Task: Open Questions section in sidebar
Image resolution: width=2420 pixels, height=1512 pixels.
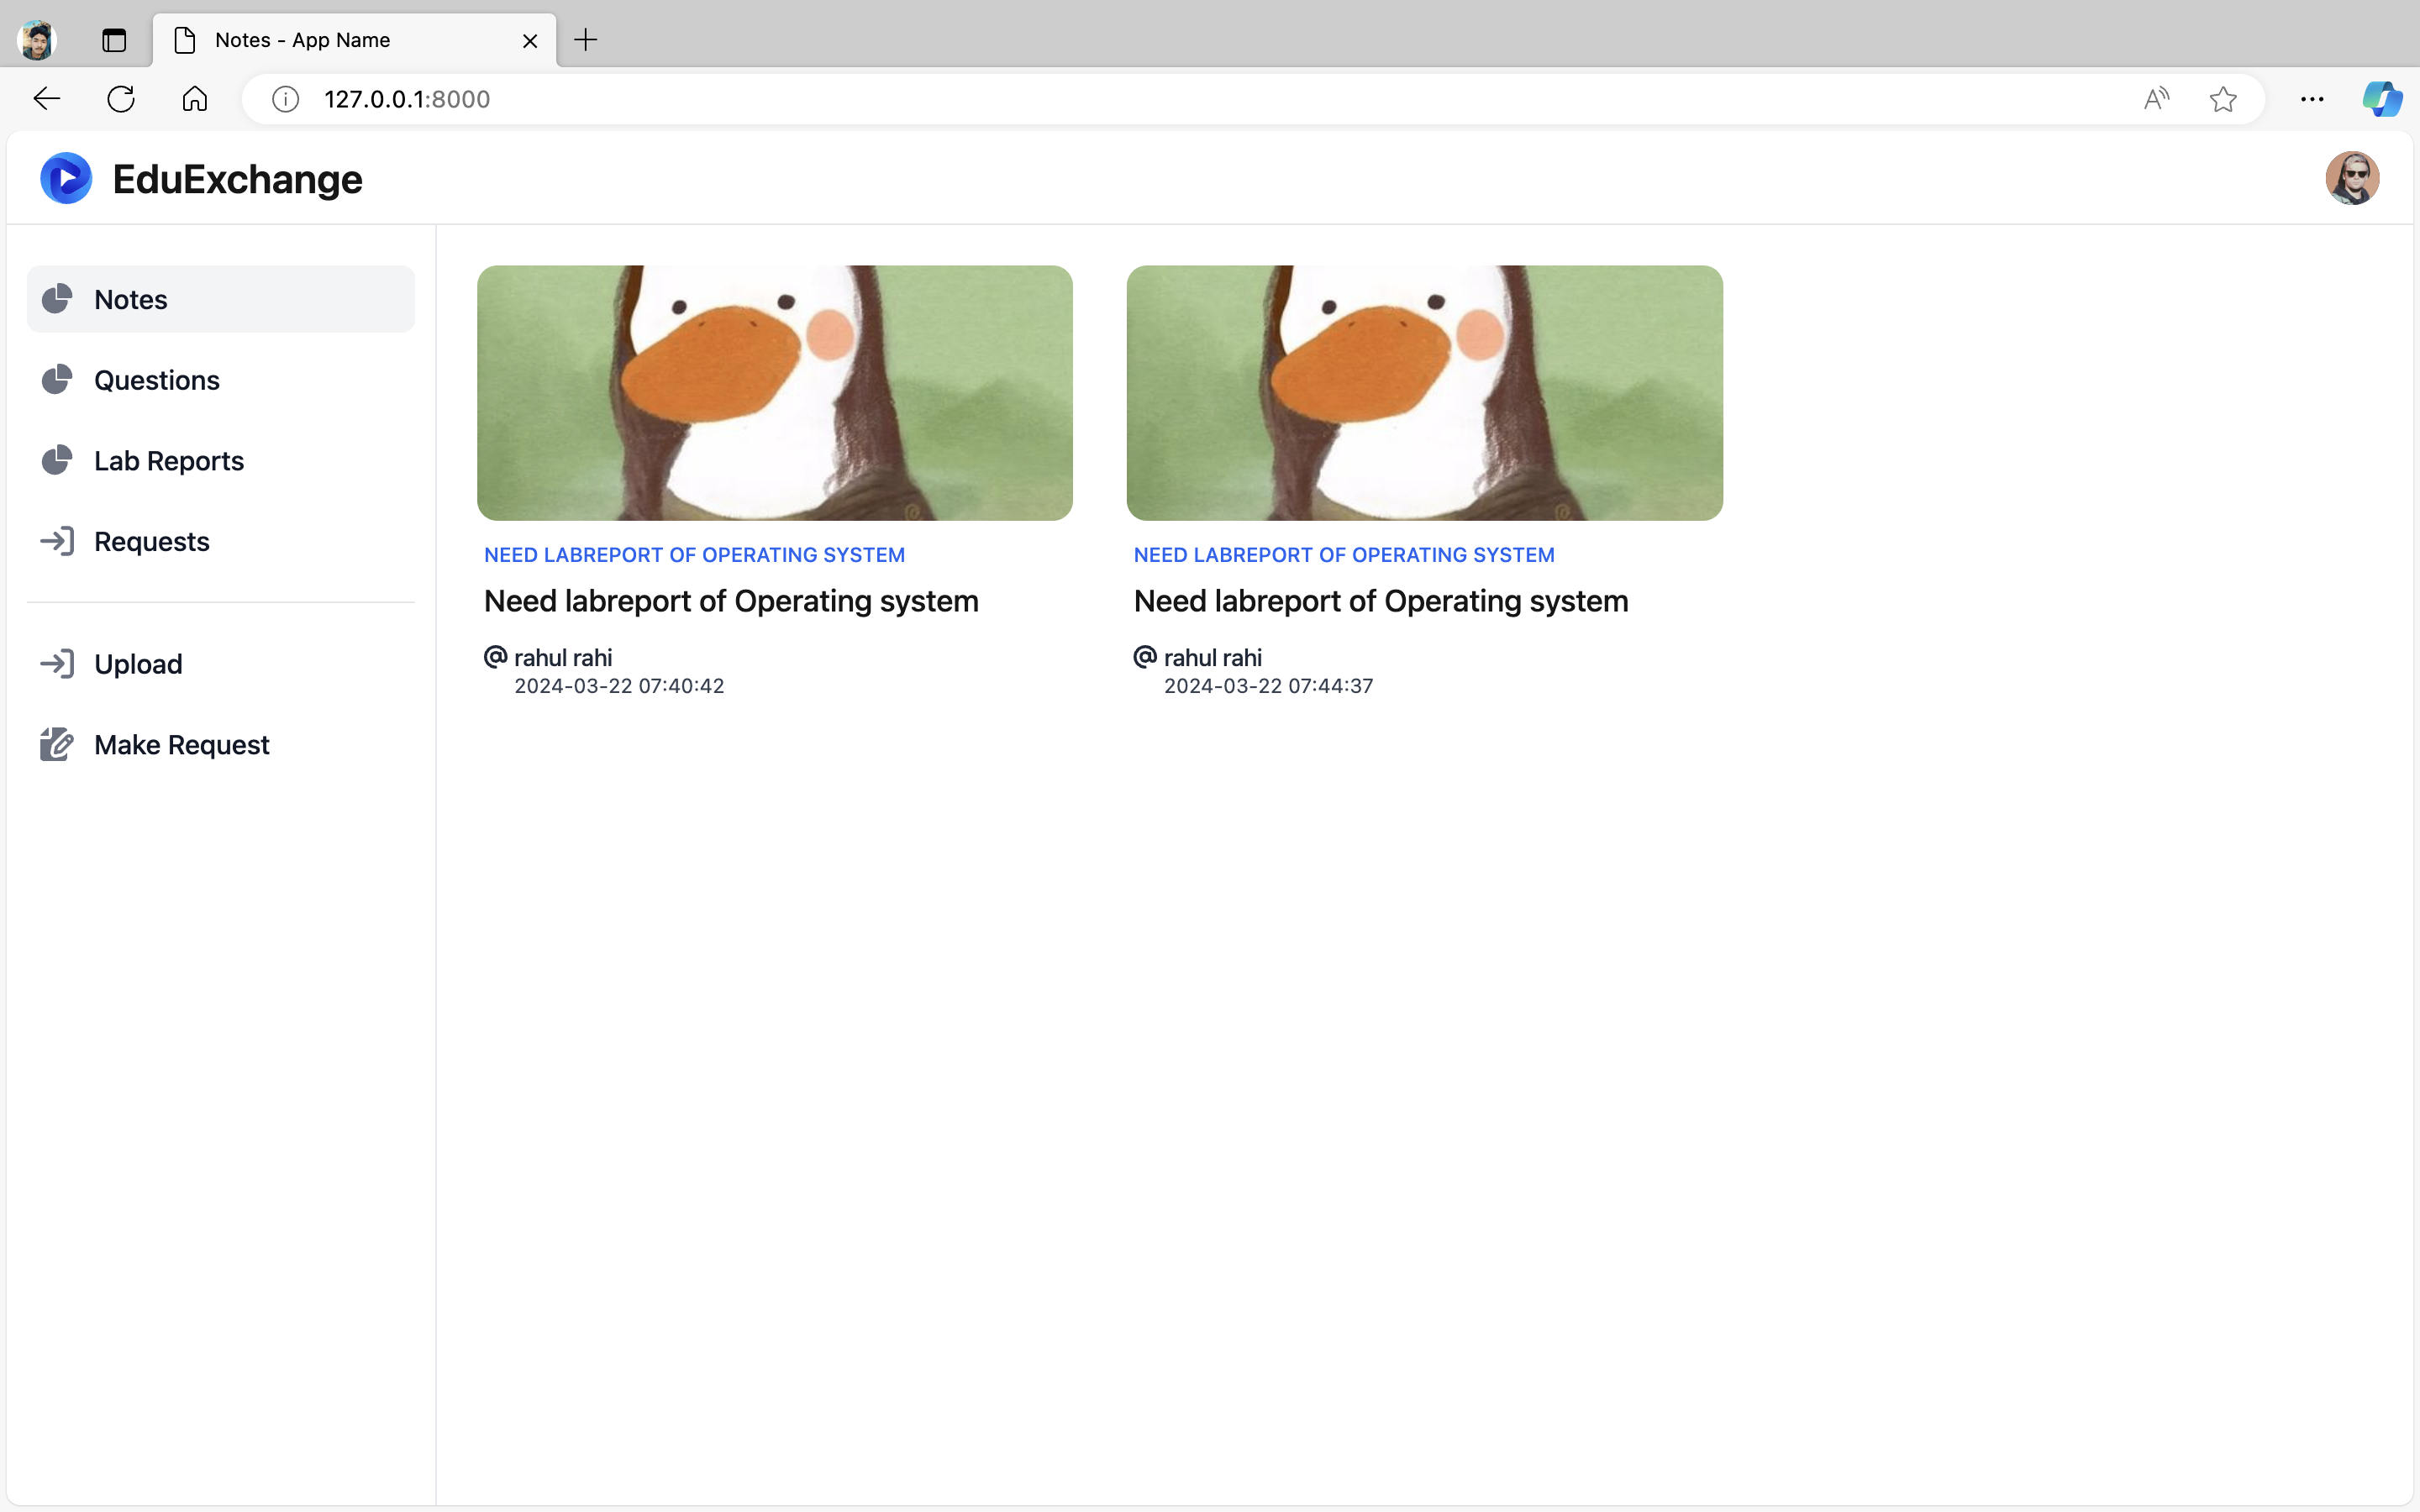Action: click(156, 380)
